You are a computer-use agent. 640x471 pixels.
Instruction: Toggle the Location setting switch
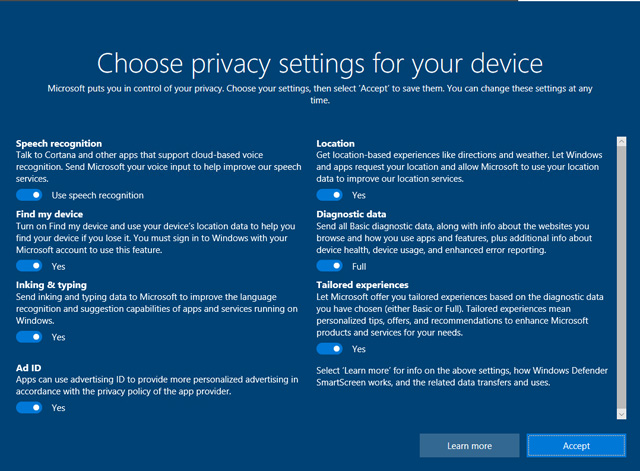tap(329, 195)
